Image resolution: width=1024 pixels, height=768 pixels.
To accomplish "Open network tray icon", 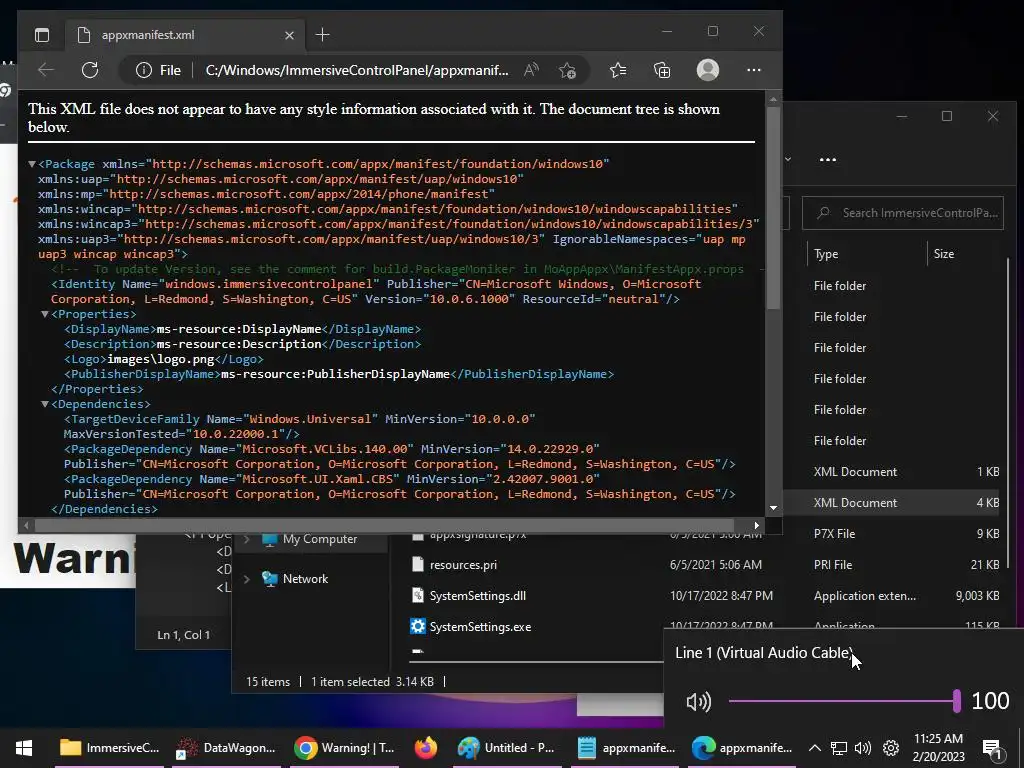I will click(x=839, y=748).
